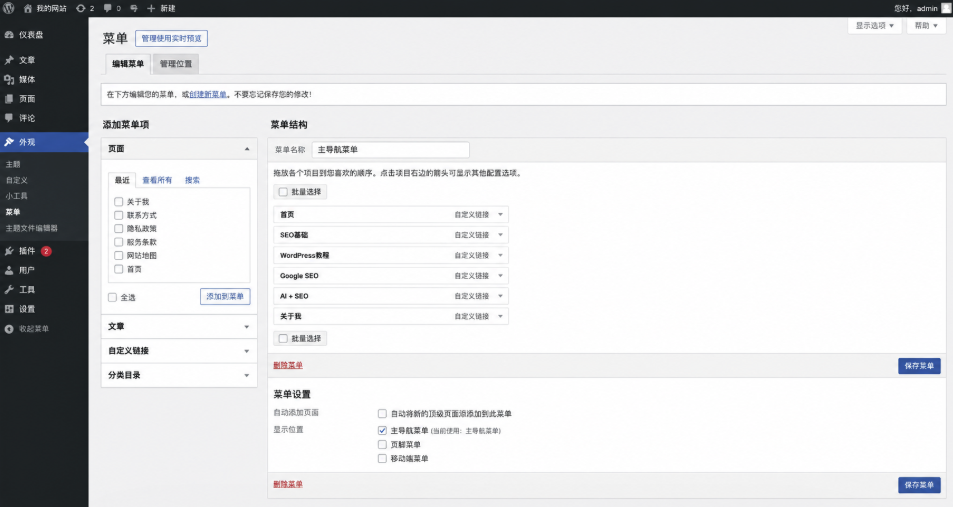Expand the 自定义链接 panel
Image resolution: width=953 pixels, height=507 pixels.
pos(179,351)
